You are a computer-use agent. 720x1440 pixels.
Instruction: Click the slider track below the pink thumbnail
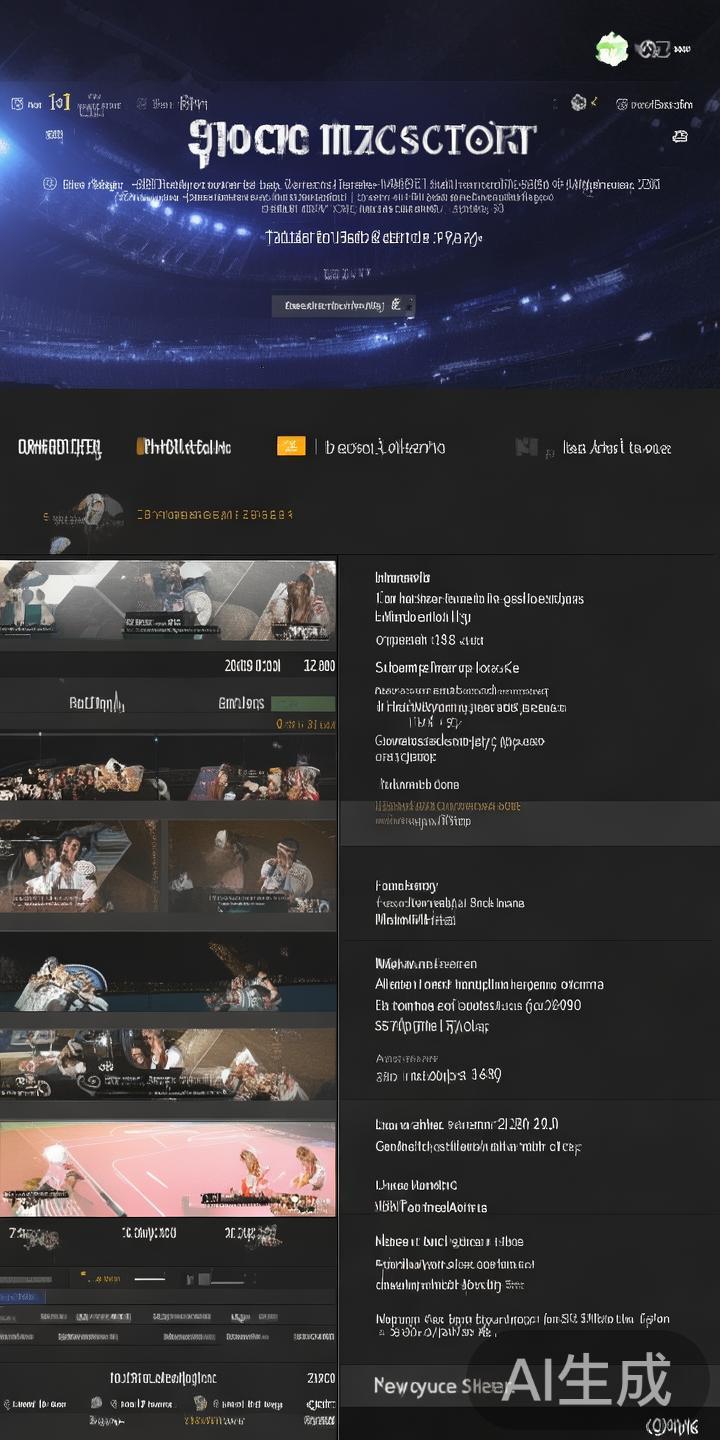(x=150, y=1278)
